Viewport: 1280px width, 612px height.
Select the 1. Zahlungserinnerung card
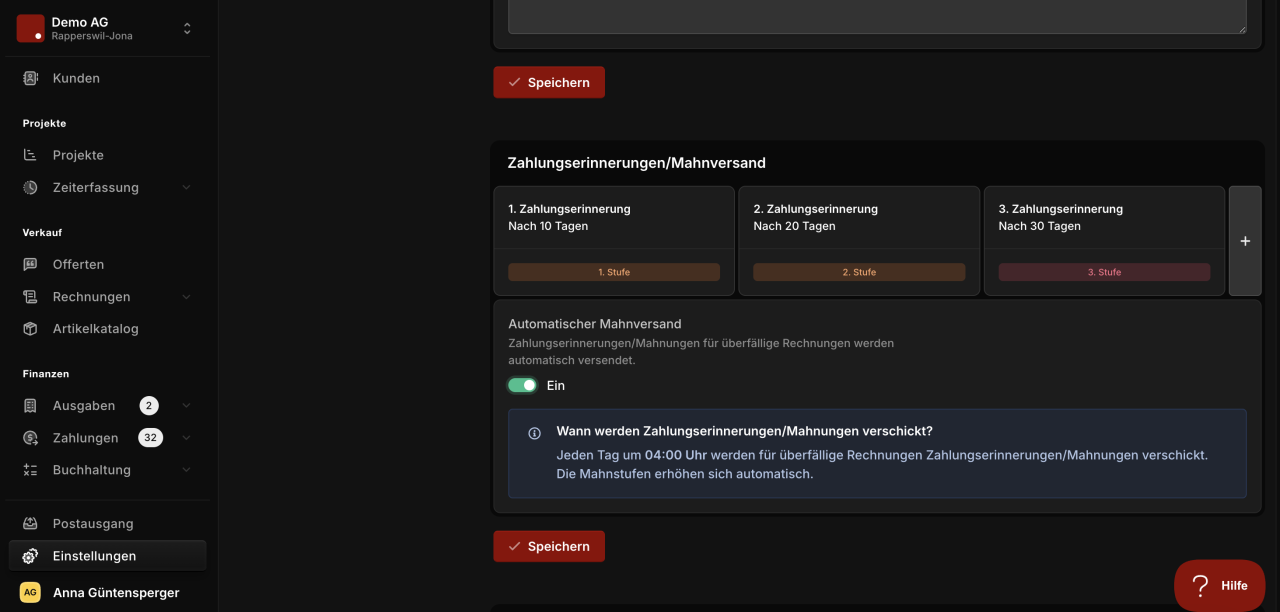tap(614, 241)
